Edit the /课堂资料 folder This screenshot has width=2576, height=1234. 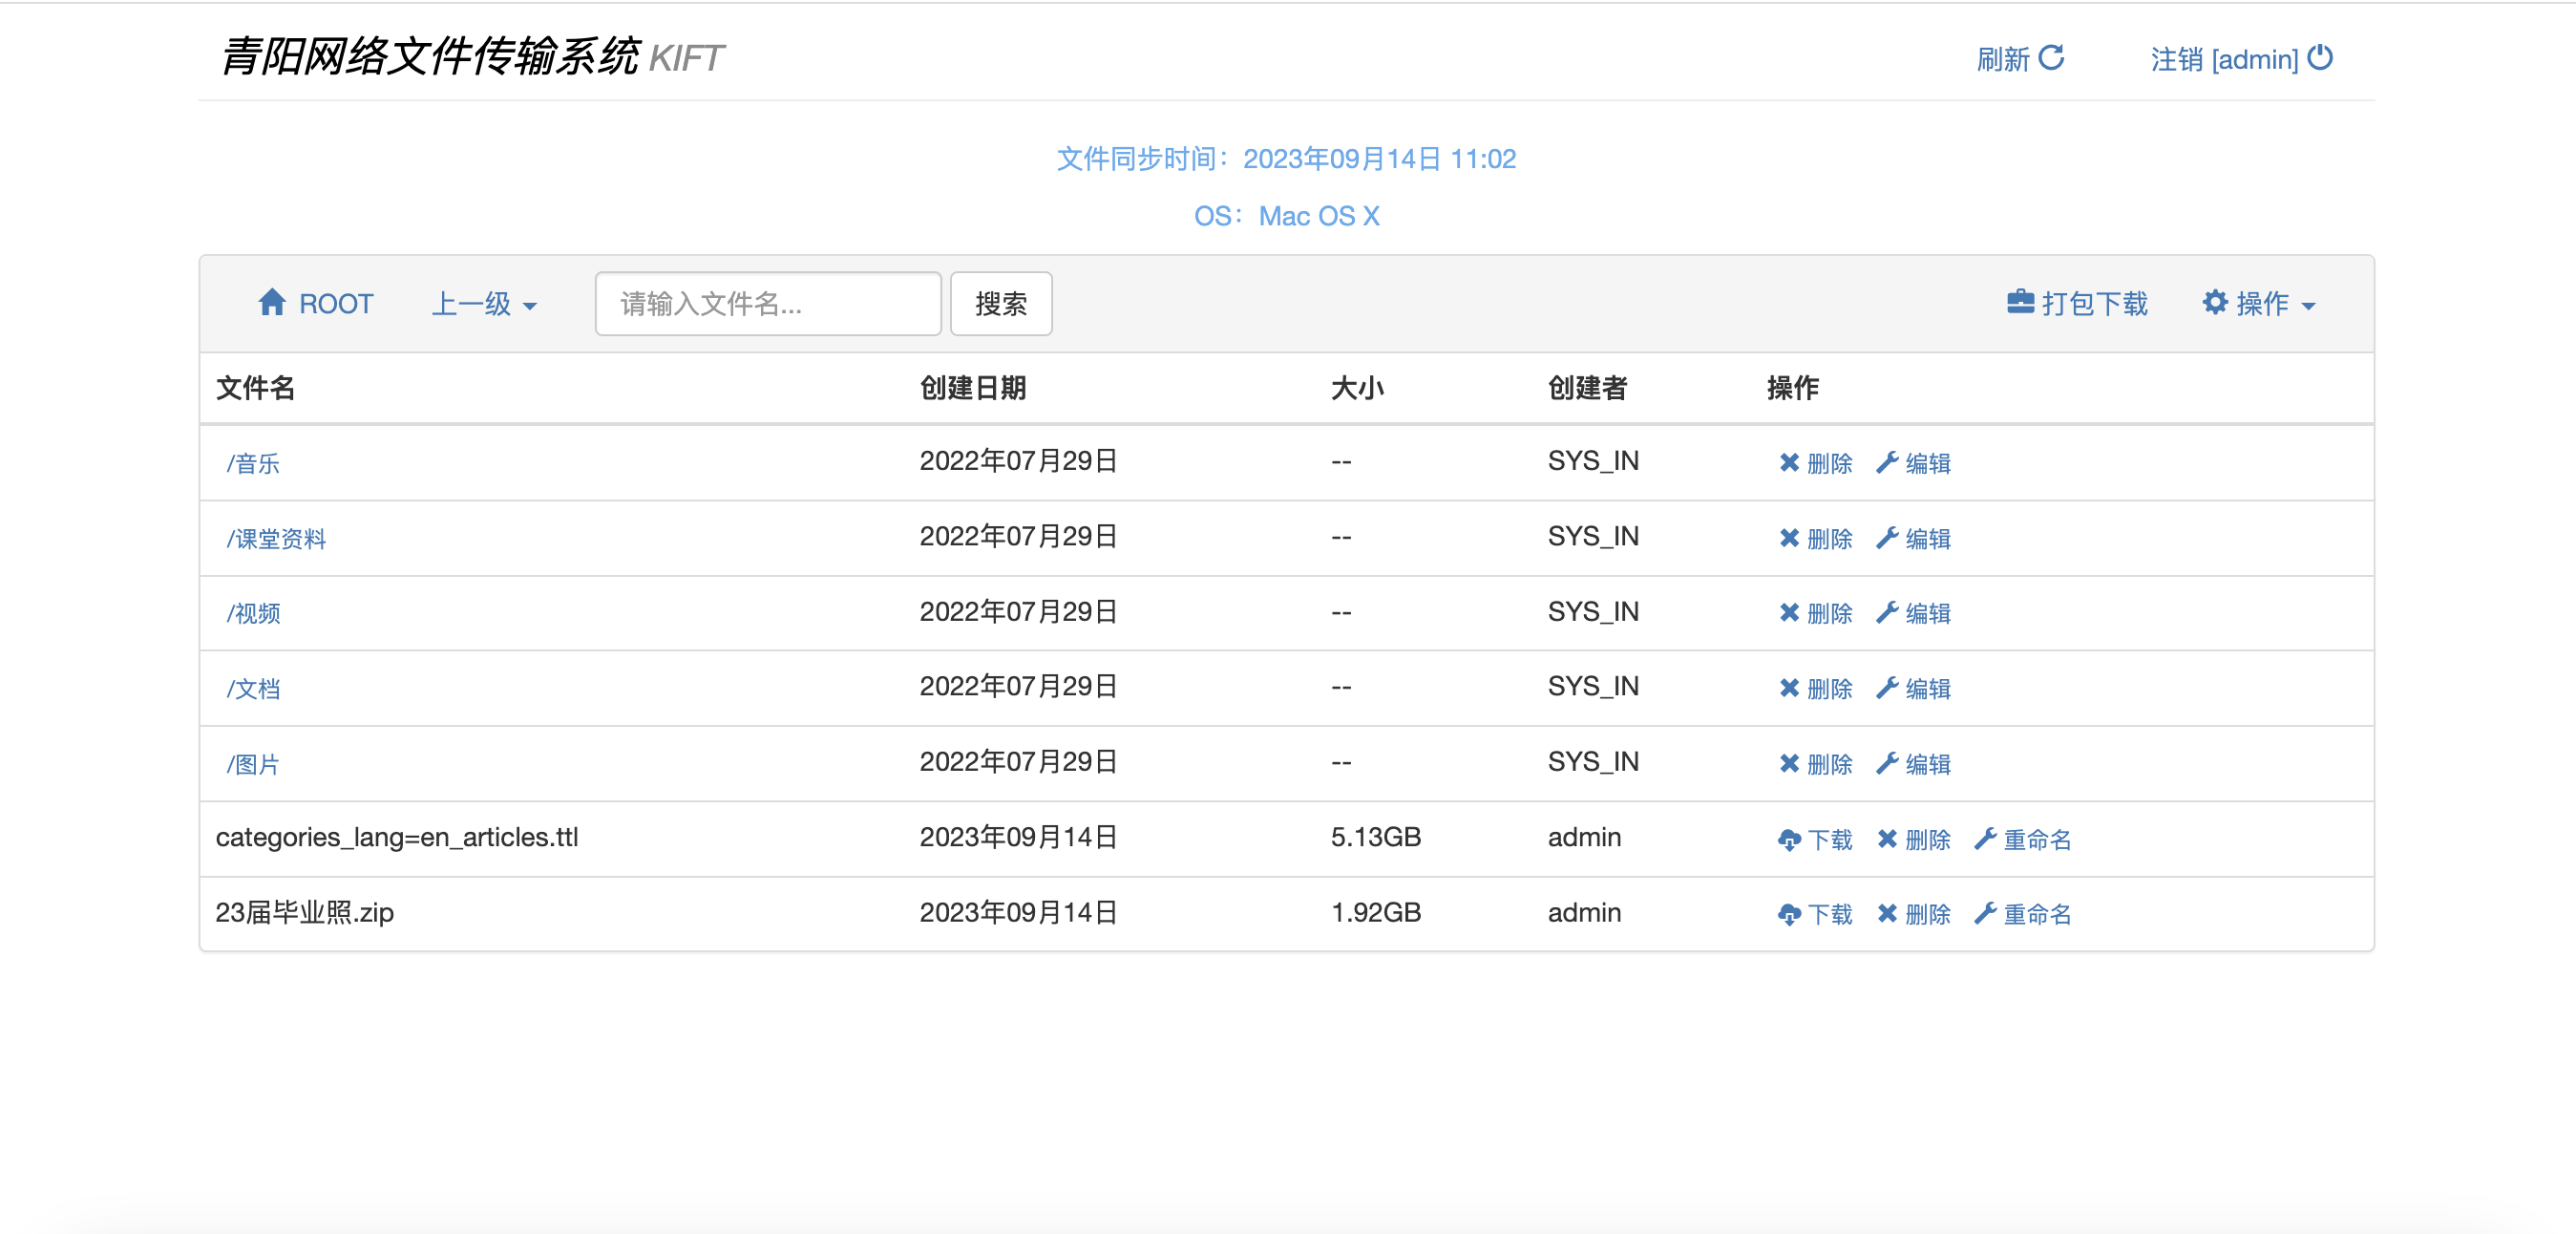click(1913, 539)
